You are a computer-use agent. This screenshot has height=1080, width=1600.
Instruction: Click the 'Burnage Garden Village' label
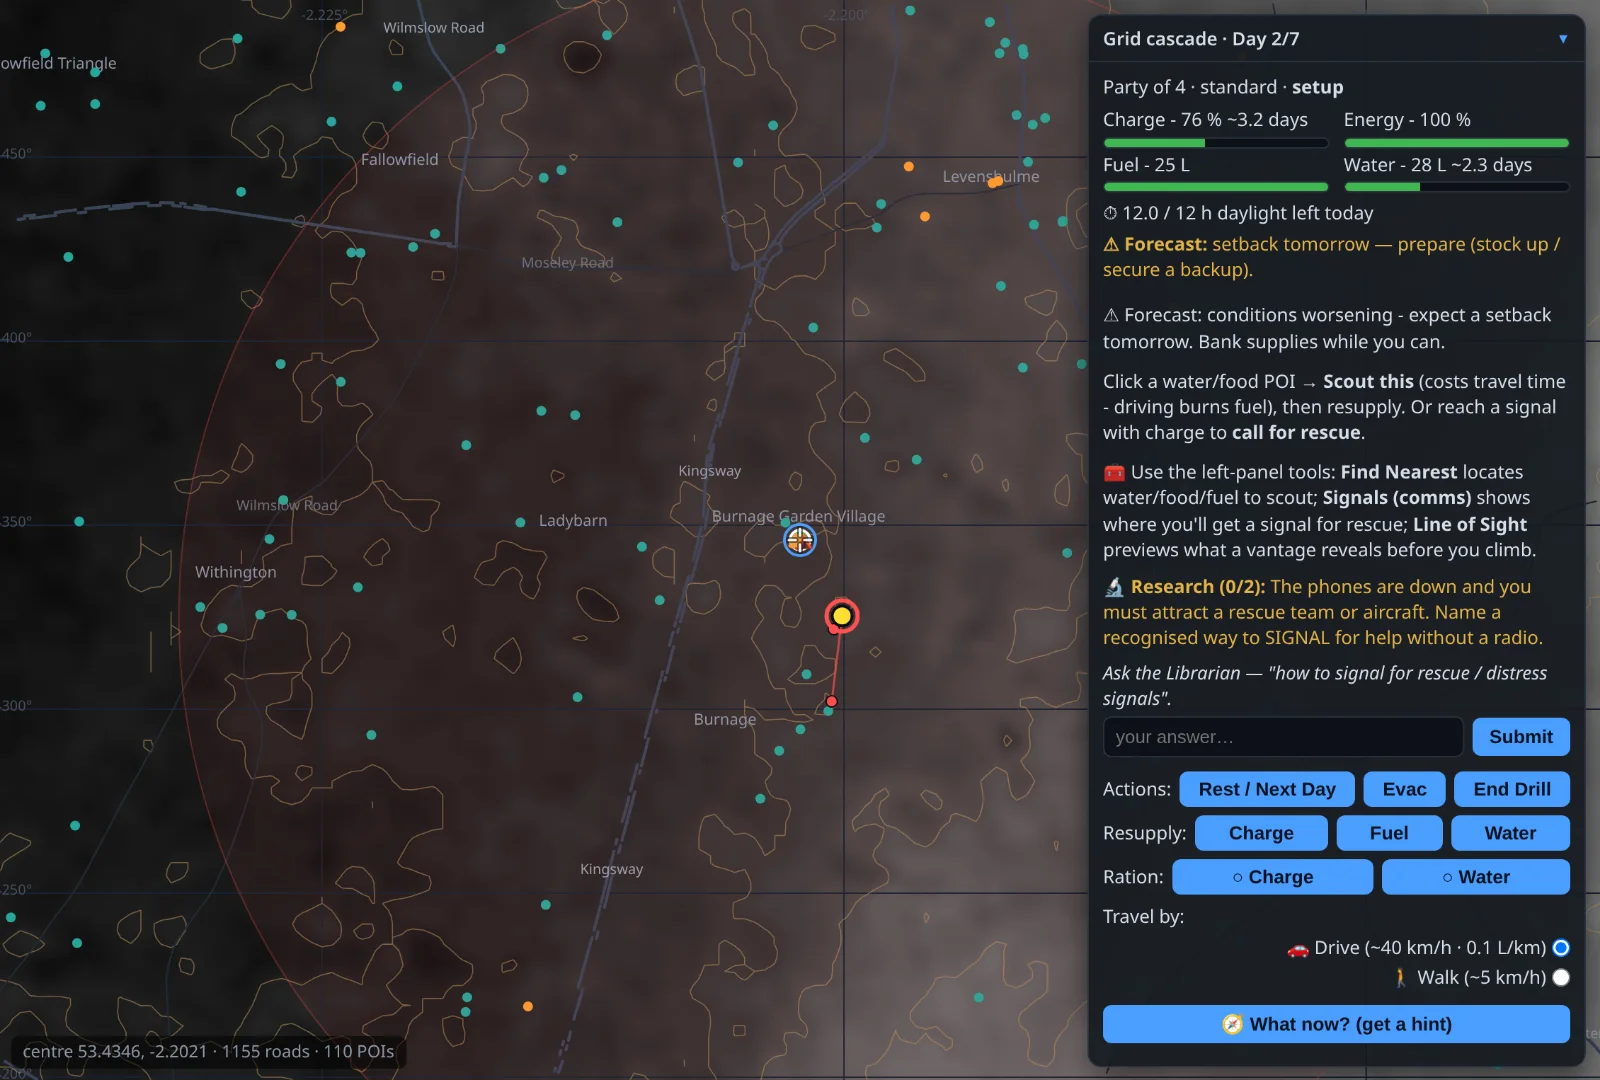(x=798, y=516)
